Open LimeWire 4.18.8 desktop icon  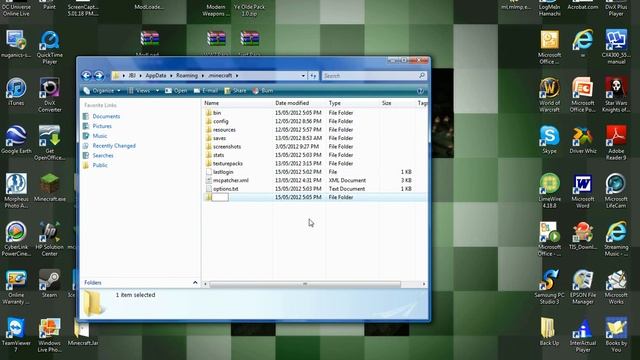tap(549, 191)
